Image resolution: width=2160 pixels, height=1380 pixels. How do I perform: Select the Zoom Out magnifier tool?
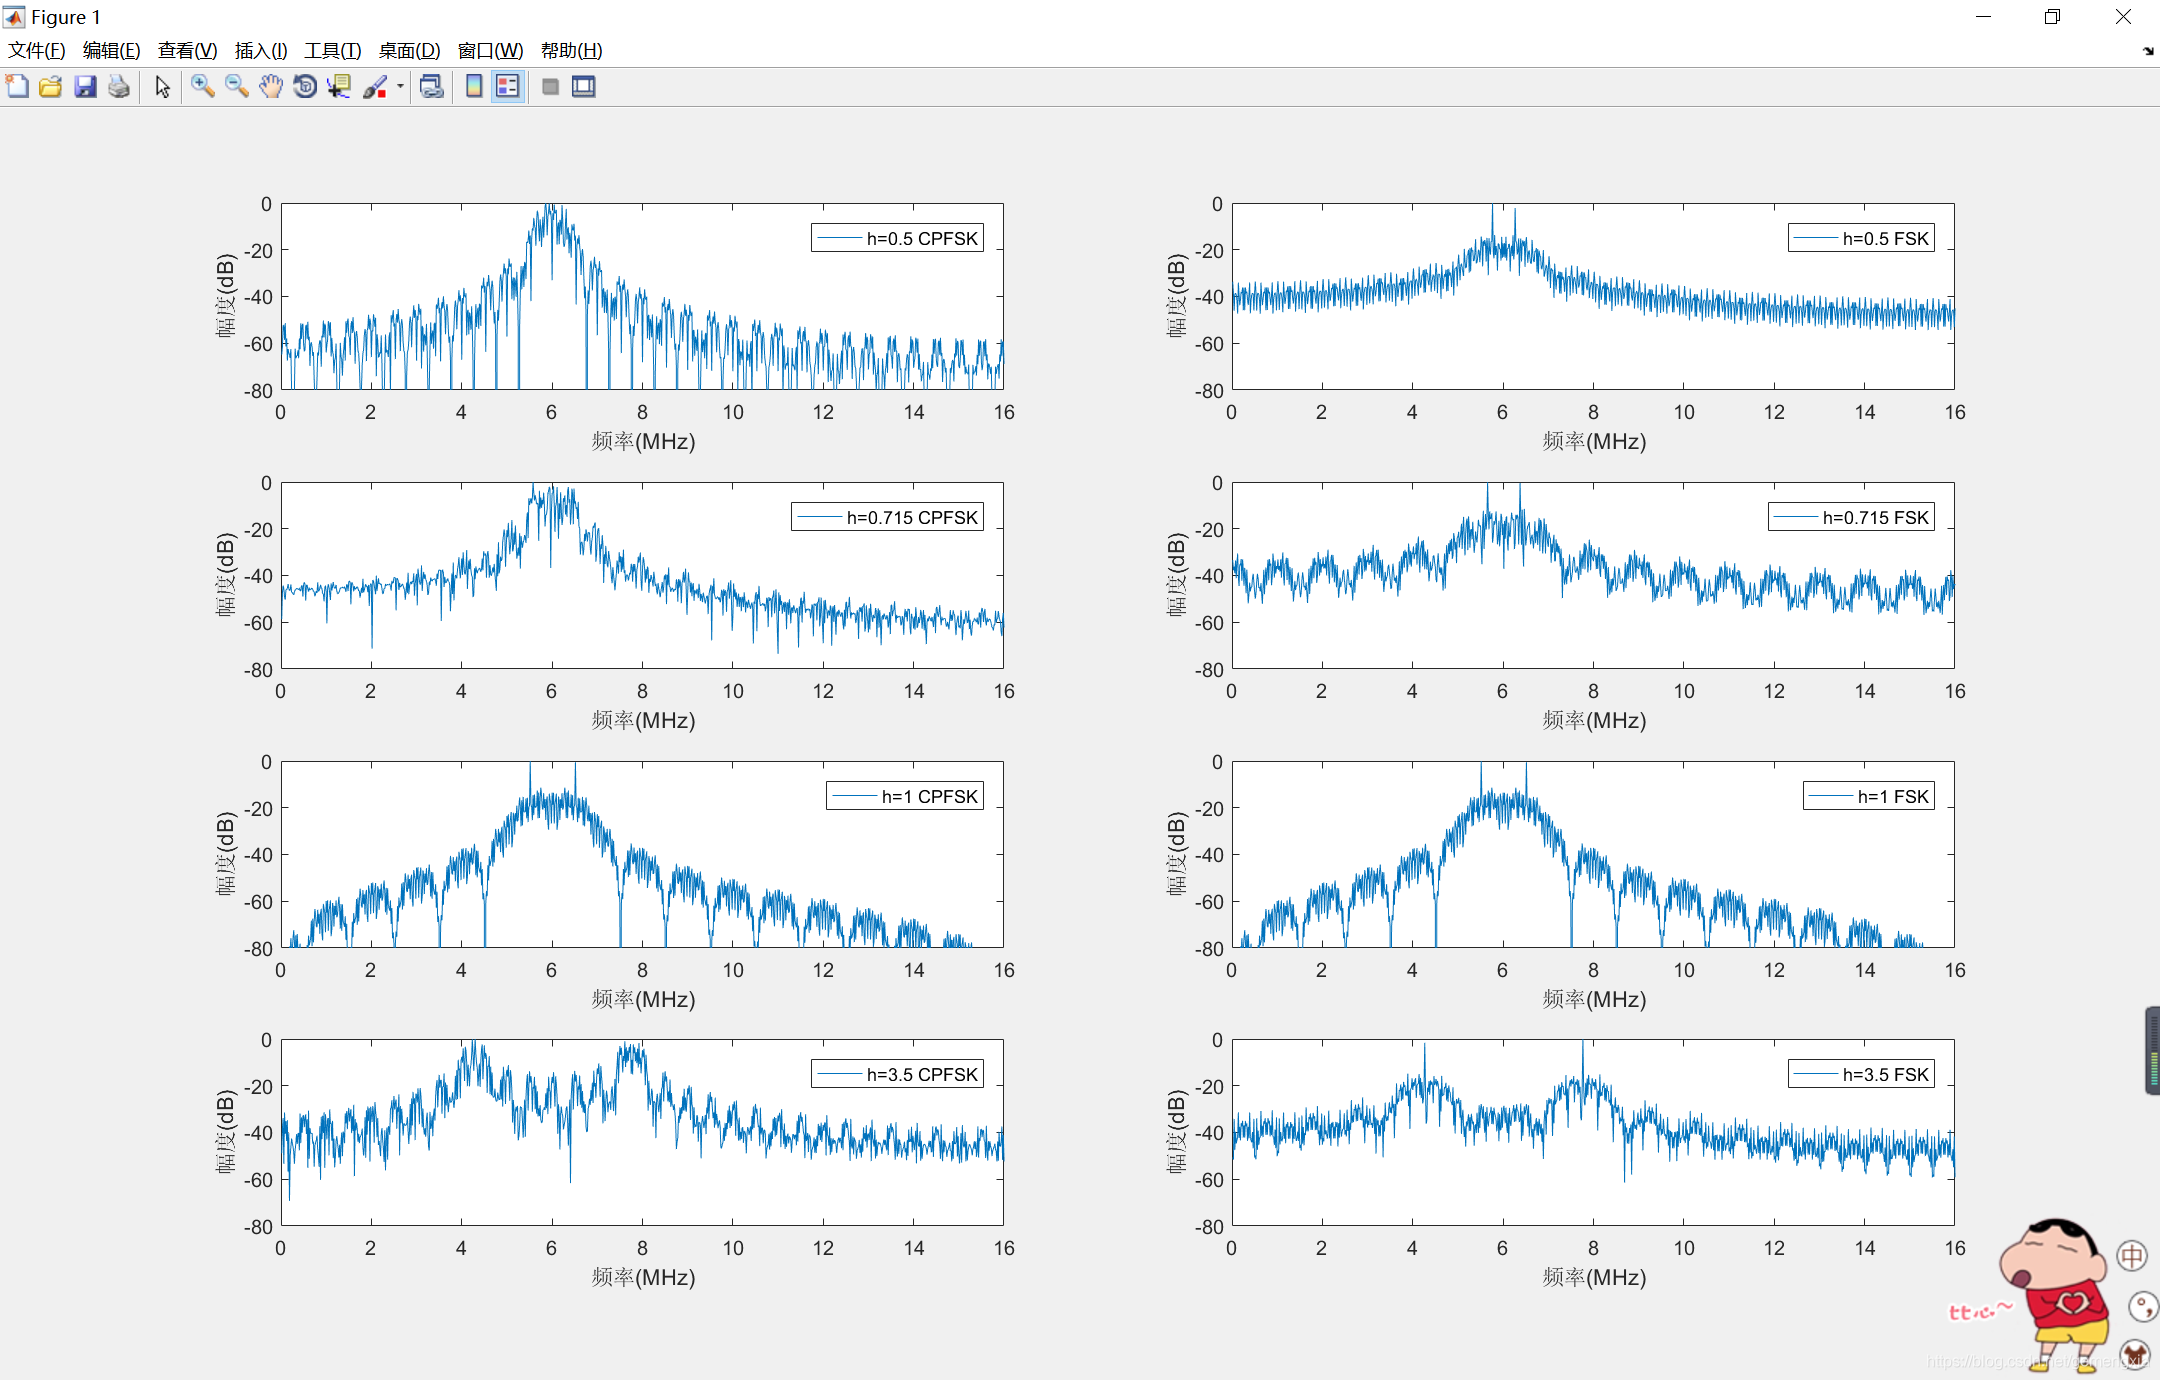(x=237, y=87)
